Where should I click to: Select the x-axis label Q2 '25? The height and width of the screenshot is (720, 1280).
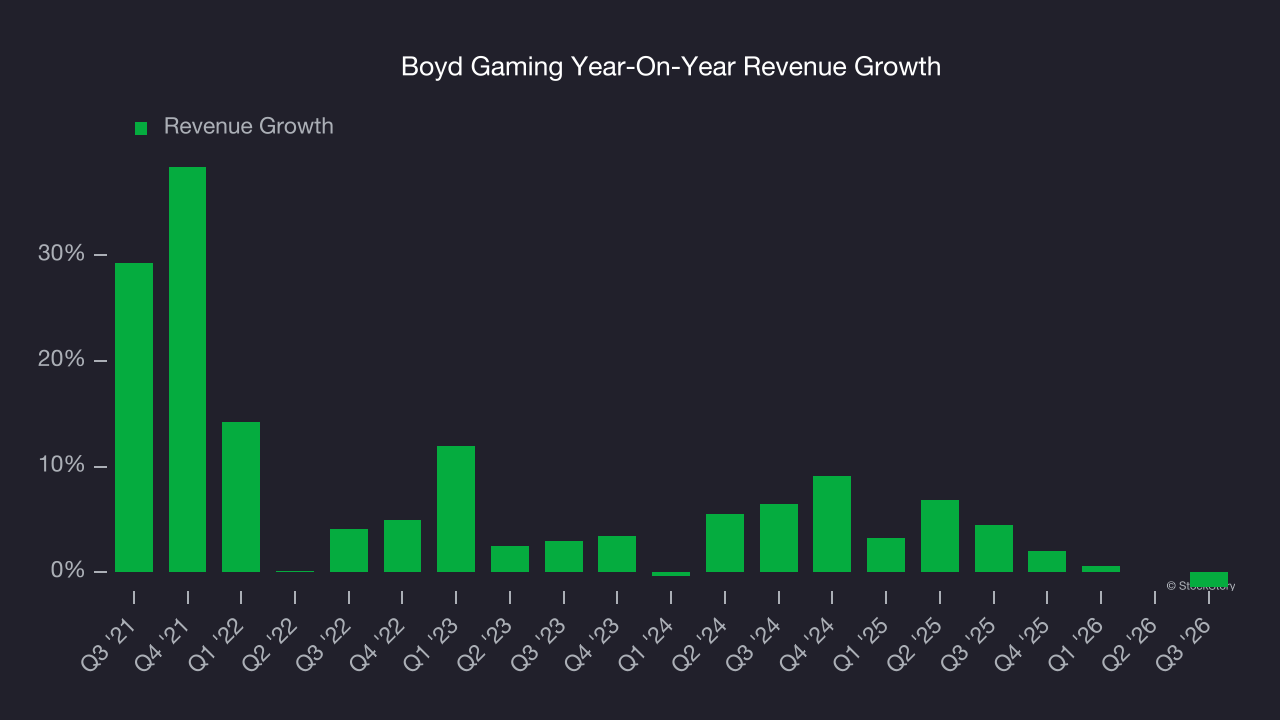point(915,645)
